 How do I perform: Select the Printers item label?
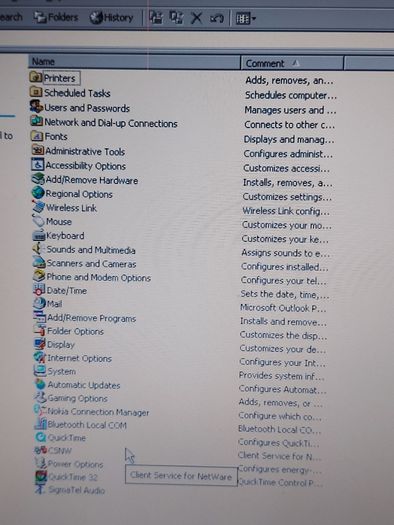click(60, 78)
